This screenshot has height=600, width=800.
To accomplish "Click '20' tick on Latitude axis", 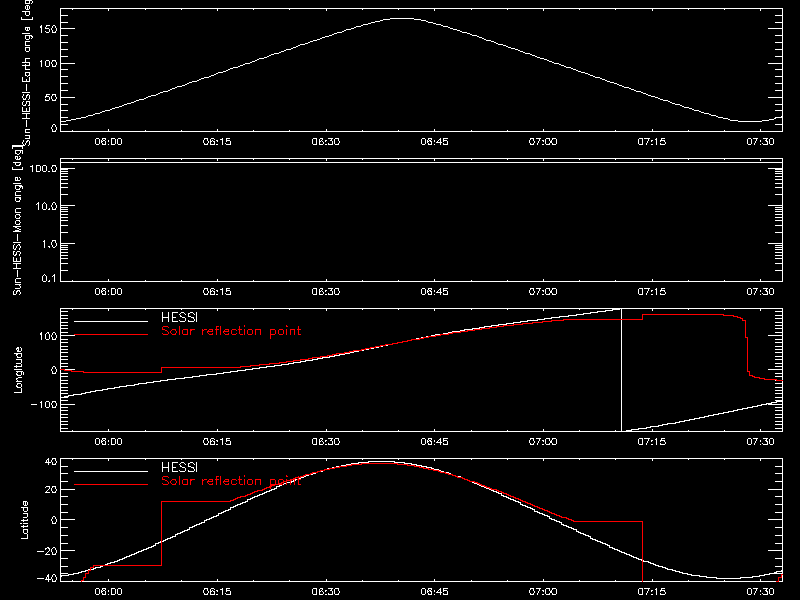I will pyautogui.click(x=51, y=490).
